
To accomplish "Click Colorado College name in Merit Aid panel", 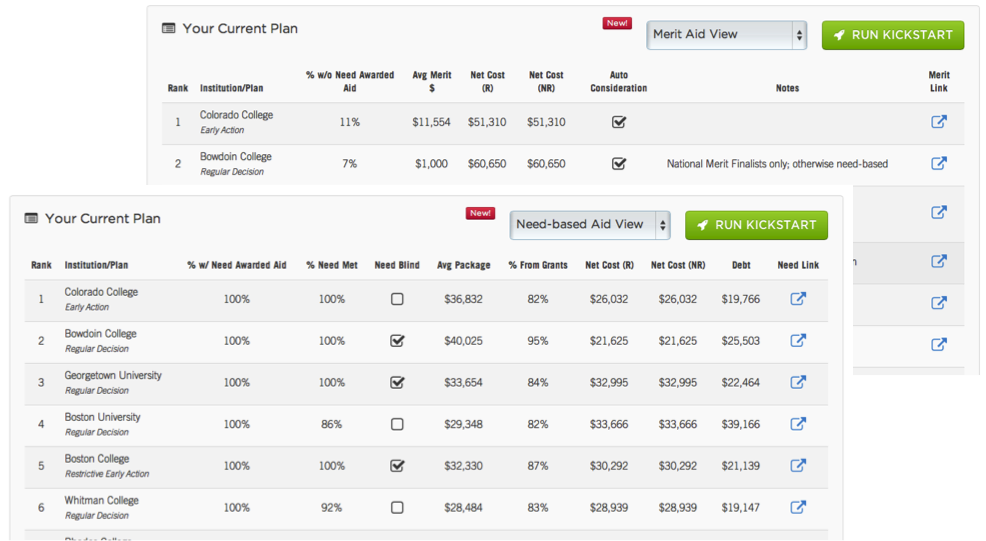I will (236, 114).
